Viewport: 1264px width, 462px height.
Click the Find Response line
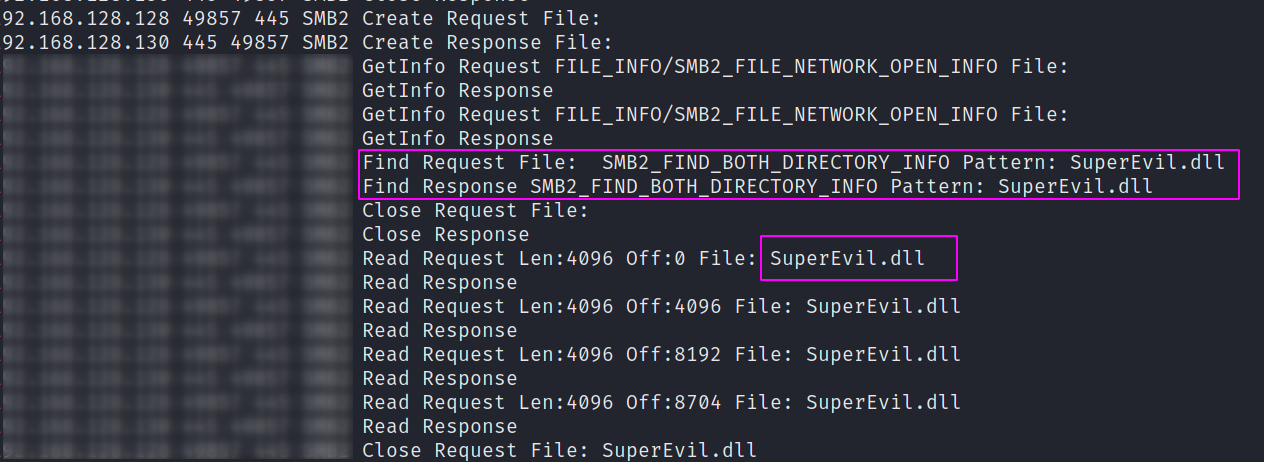point(758,187)
